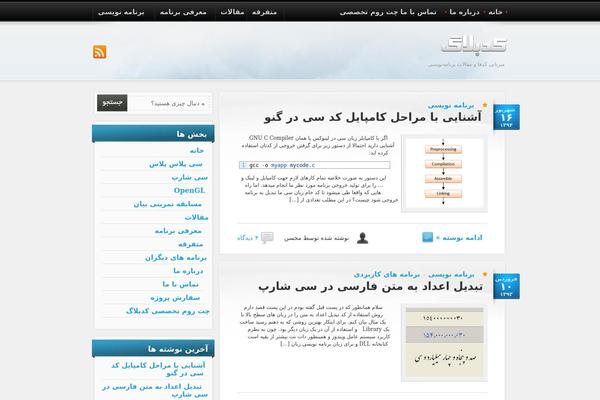Open the post title آشنایی با مراحل کامپایل کد سی در گنو
The height and width of the screenshot is (400, 600).
pyautogui.click(x=373, y=118)
